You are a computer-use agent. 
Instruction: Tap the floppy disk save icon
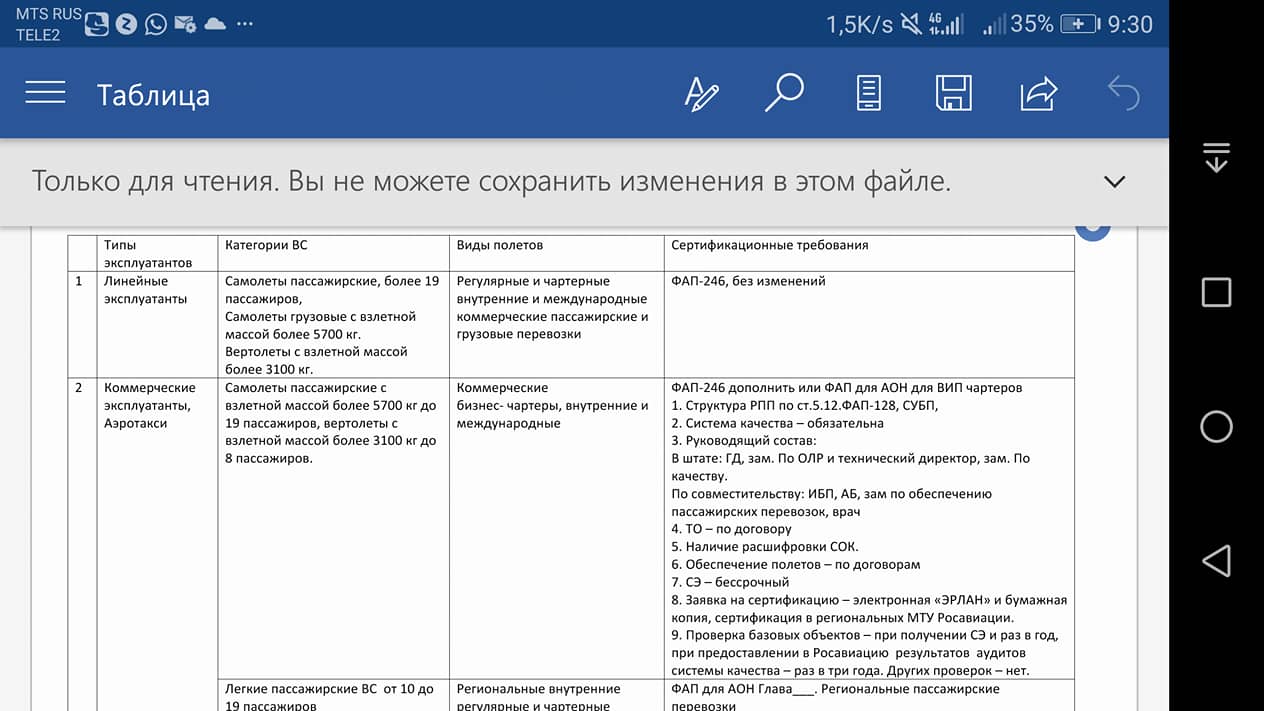click(x=953, y=93)
